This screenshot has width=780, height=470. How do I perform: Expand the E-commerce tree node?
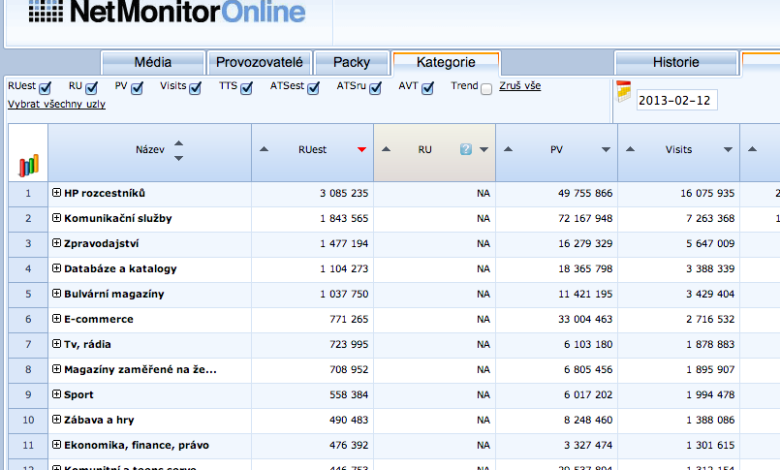point(57,319)
